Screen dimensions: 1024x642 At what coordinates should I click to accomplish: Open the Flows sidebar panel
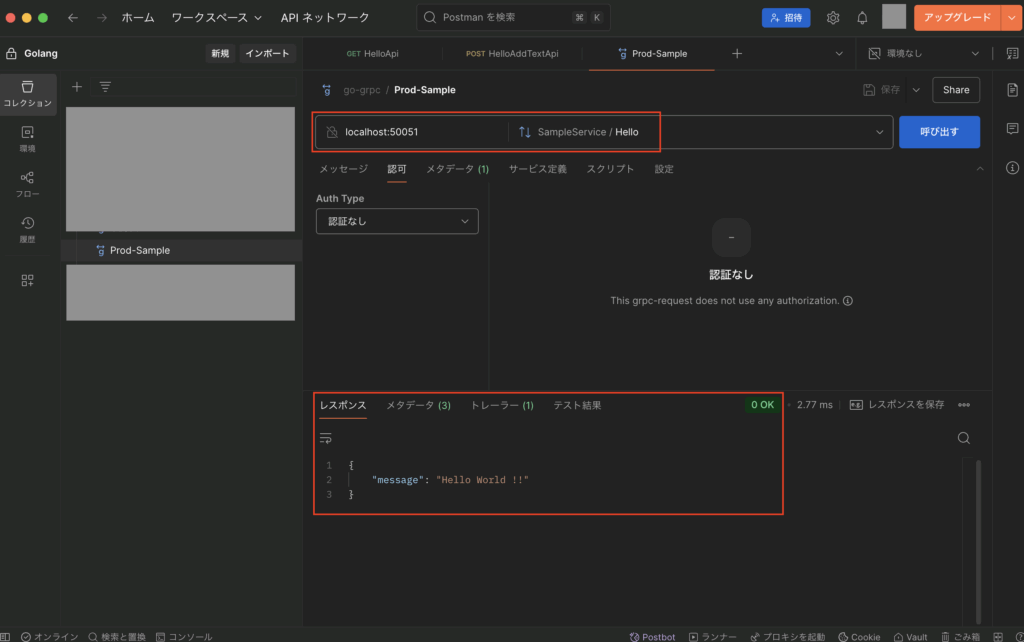tap(27, 185)
